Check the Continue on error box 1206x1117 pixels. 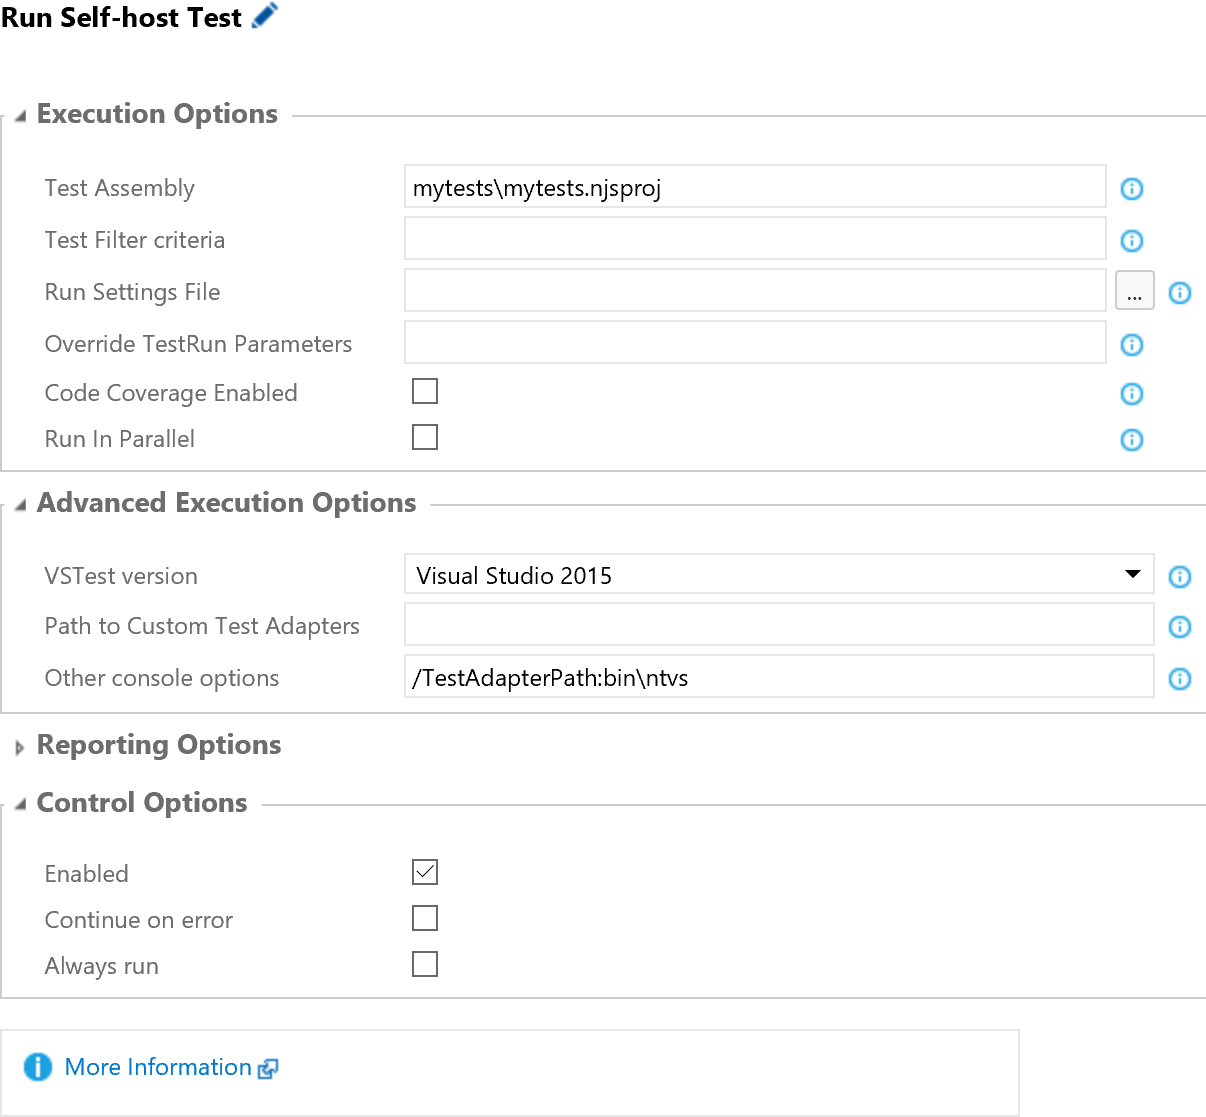coord(425,918)
